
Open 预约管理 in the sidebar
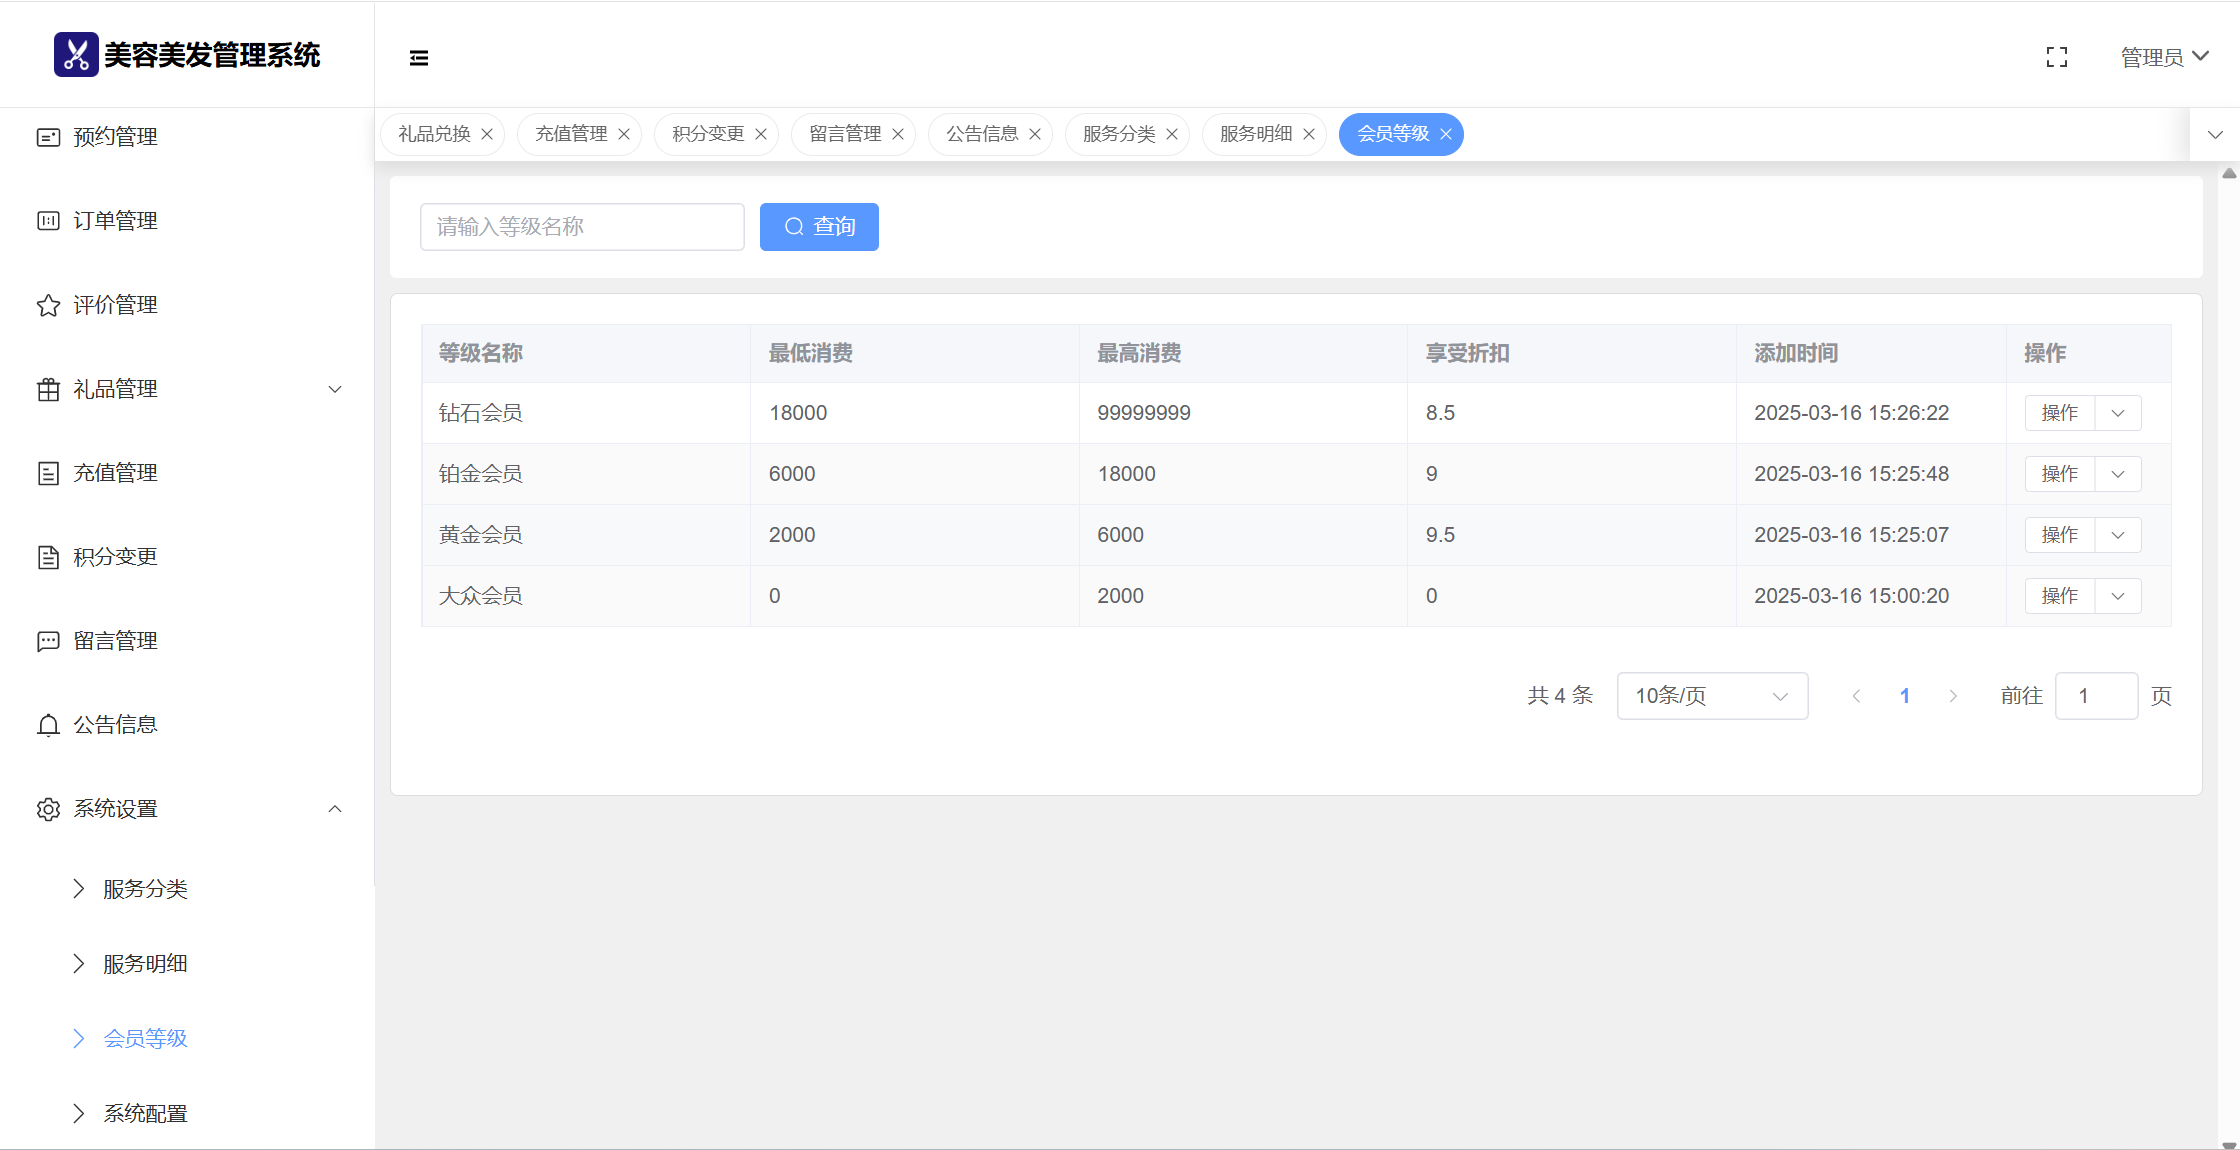115,137
